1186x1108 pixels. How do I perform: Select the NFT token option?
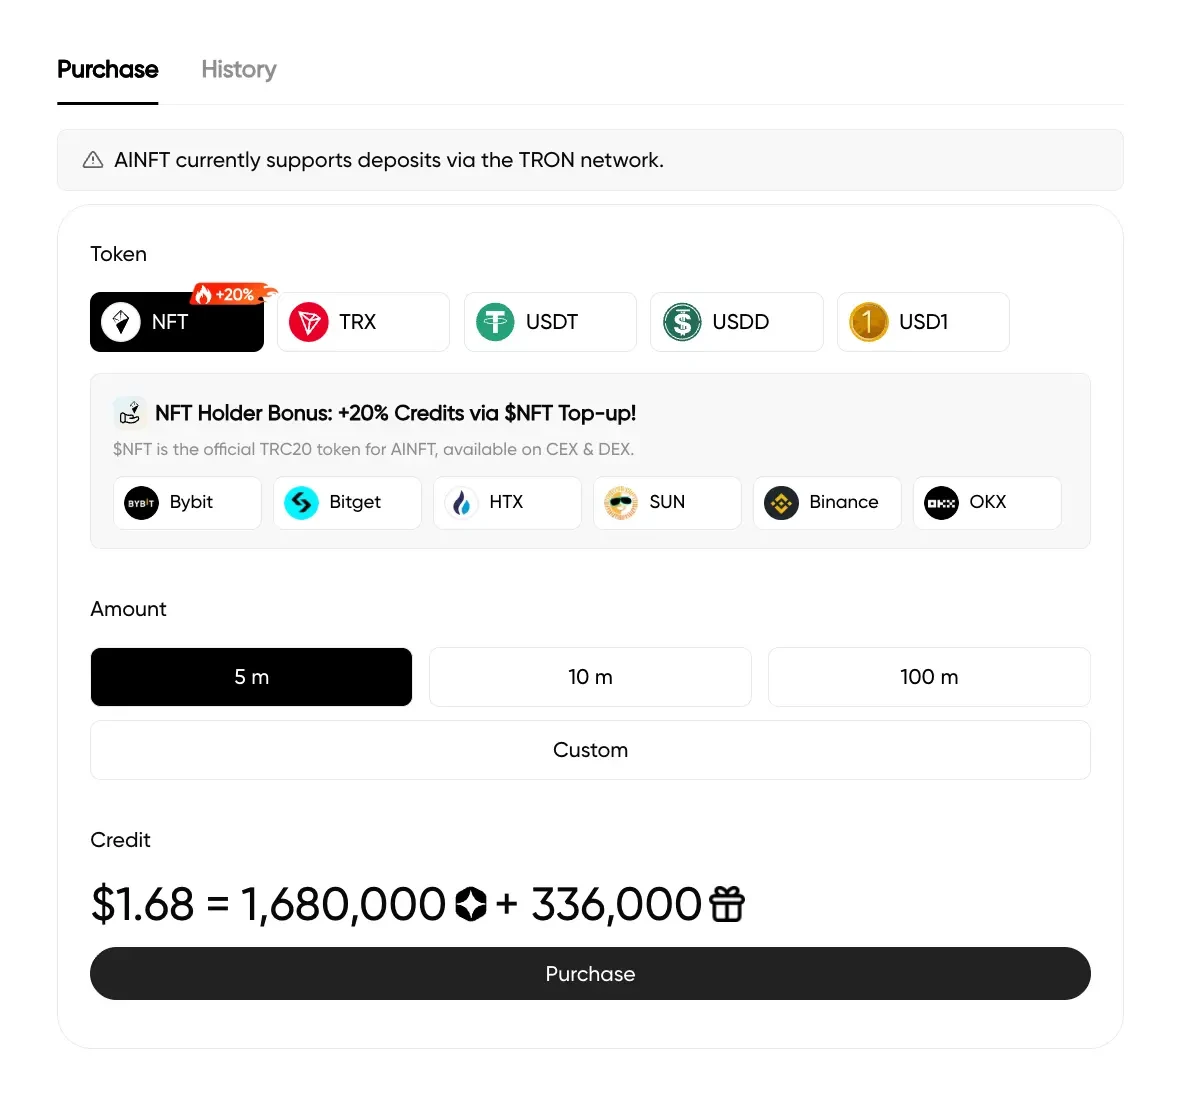(177, 322)
